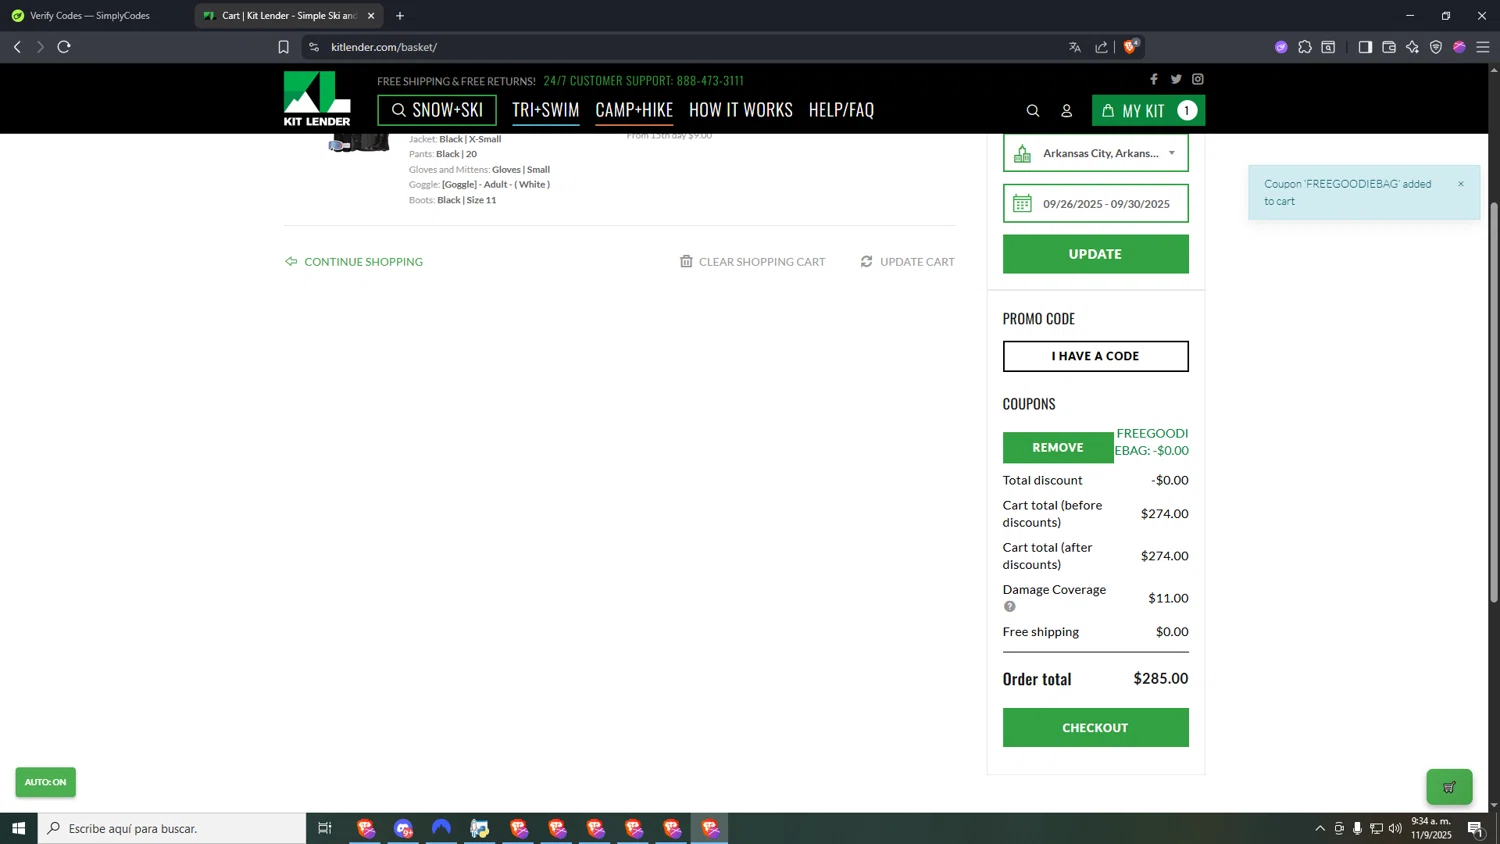Open the Leo AI assistant icon

pos(1412,47)
